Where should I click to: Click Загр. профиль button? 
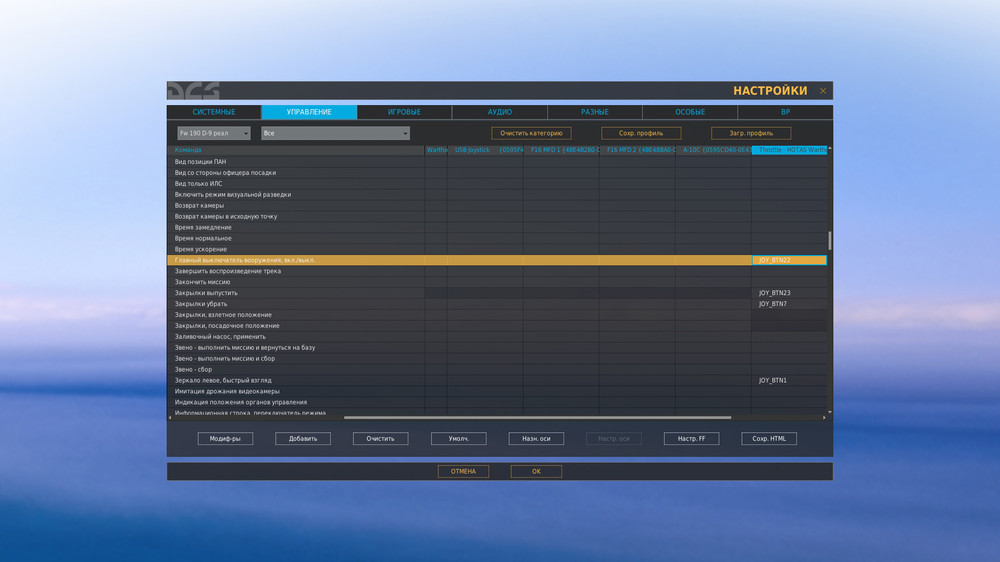[751, 133]
